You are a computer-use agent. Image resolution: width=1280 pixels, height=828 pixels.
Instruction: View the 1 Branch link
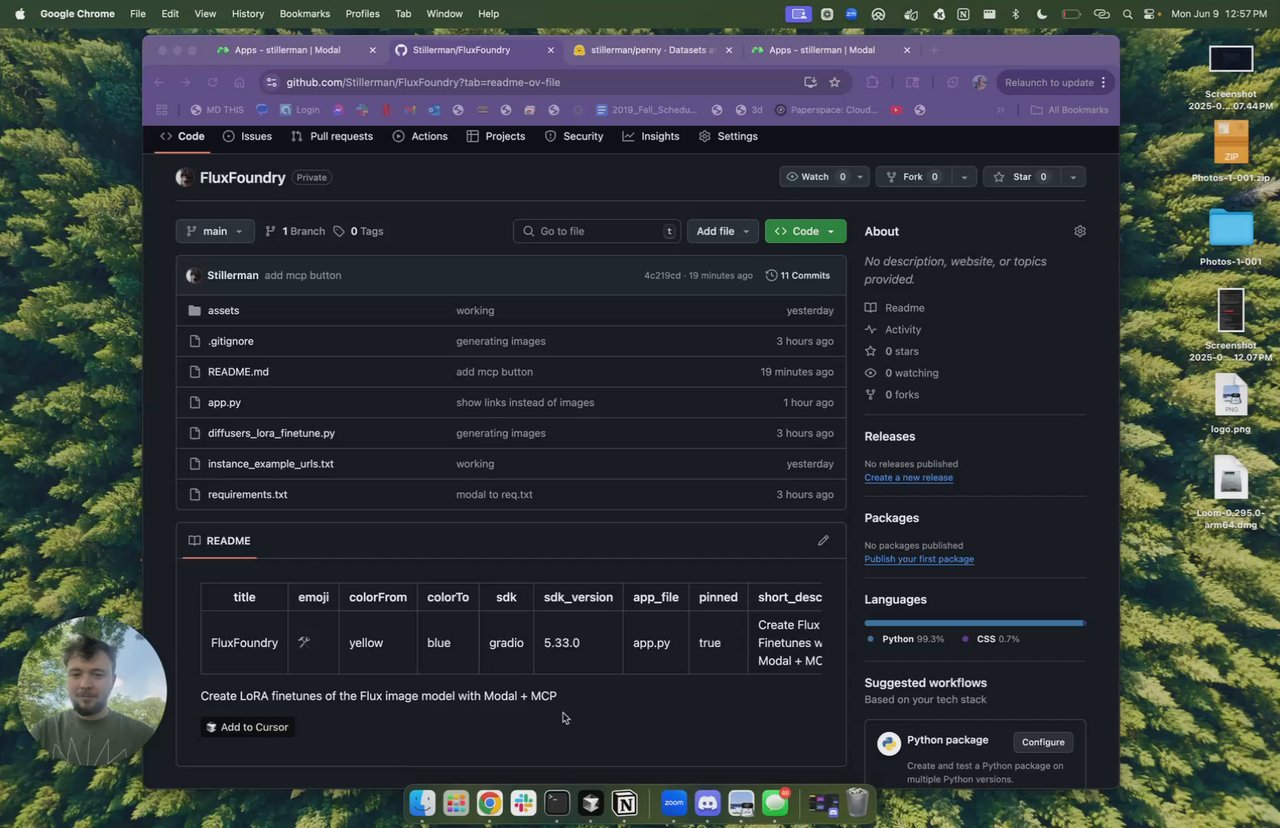295,231
